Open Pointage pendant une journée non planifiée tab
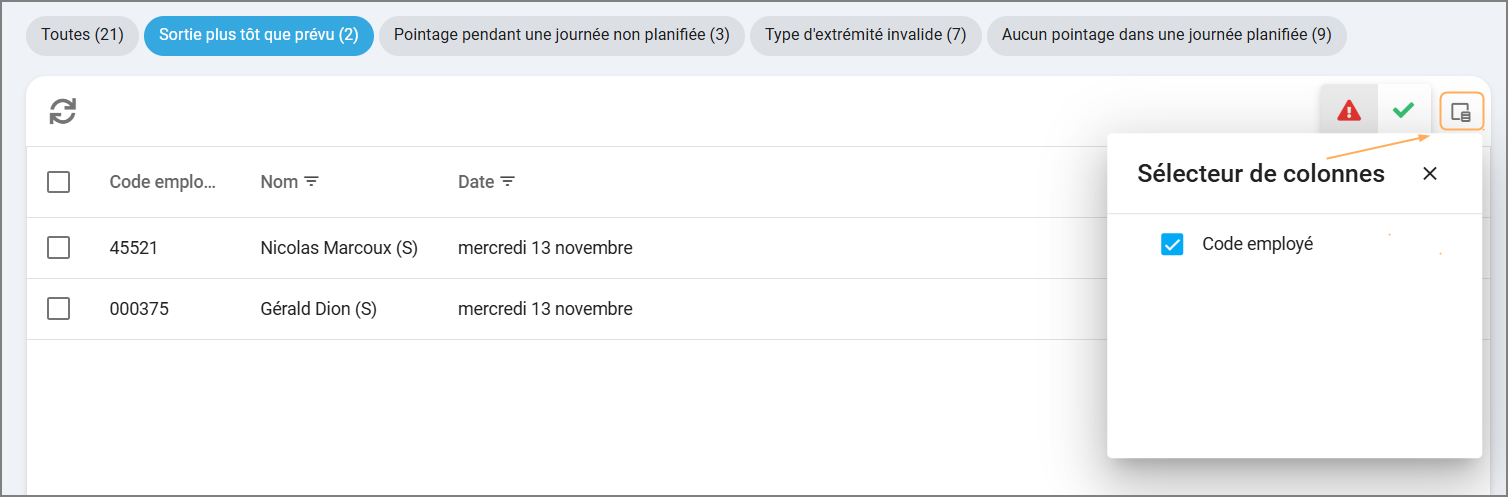This screenshot has width=1508, height=497. 562,35
